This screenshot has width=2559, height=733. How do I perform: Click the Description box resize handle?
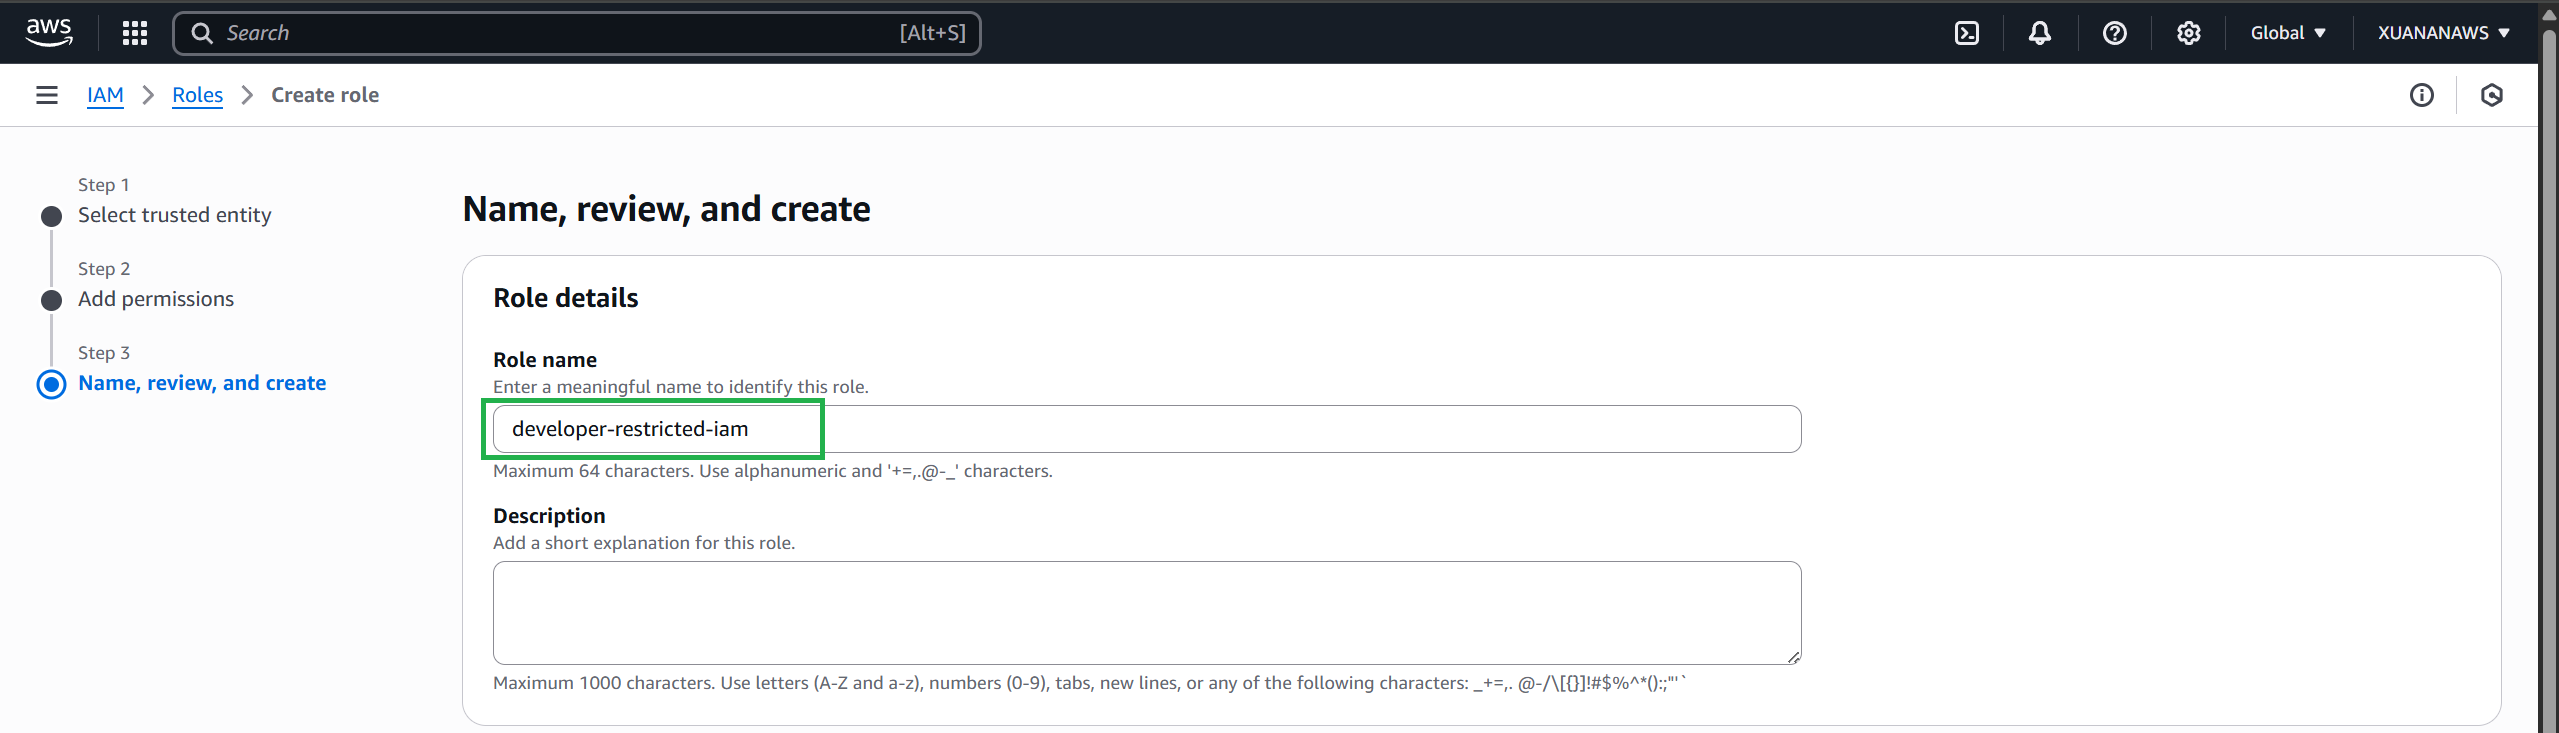coord(1794,657)
